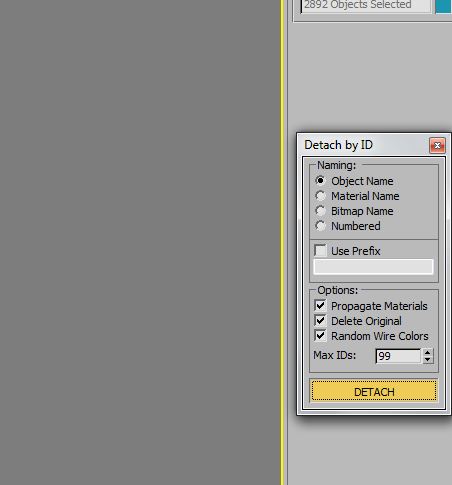Click the 2892 Objects Selected name field
This screenshot has height=485, width=452.
click(x=366, y=6)
